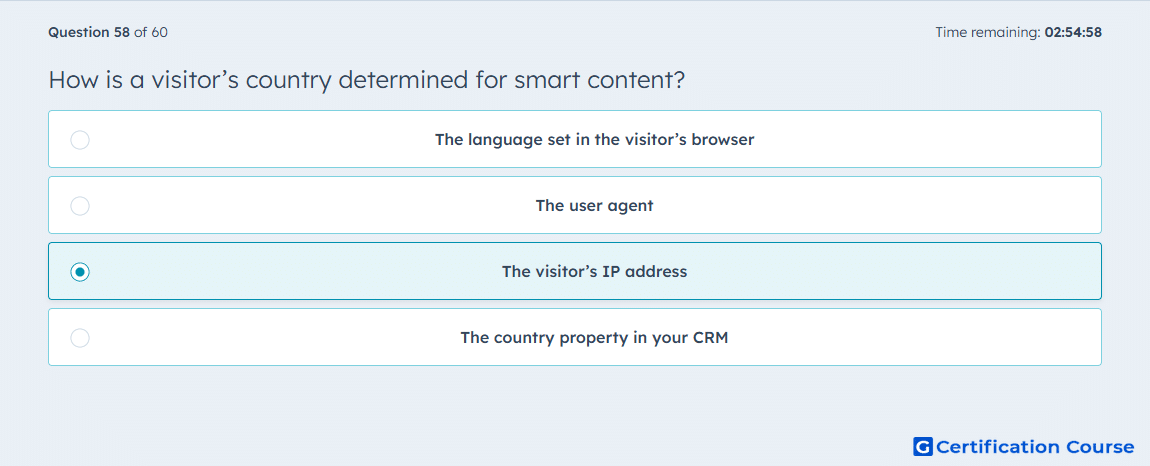This screenshot has width=1150, height=466.
Task: Click empty right side of CRM country card
Action: point(953,338)
